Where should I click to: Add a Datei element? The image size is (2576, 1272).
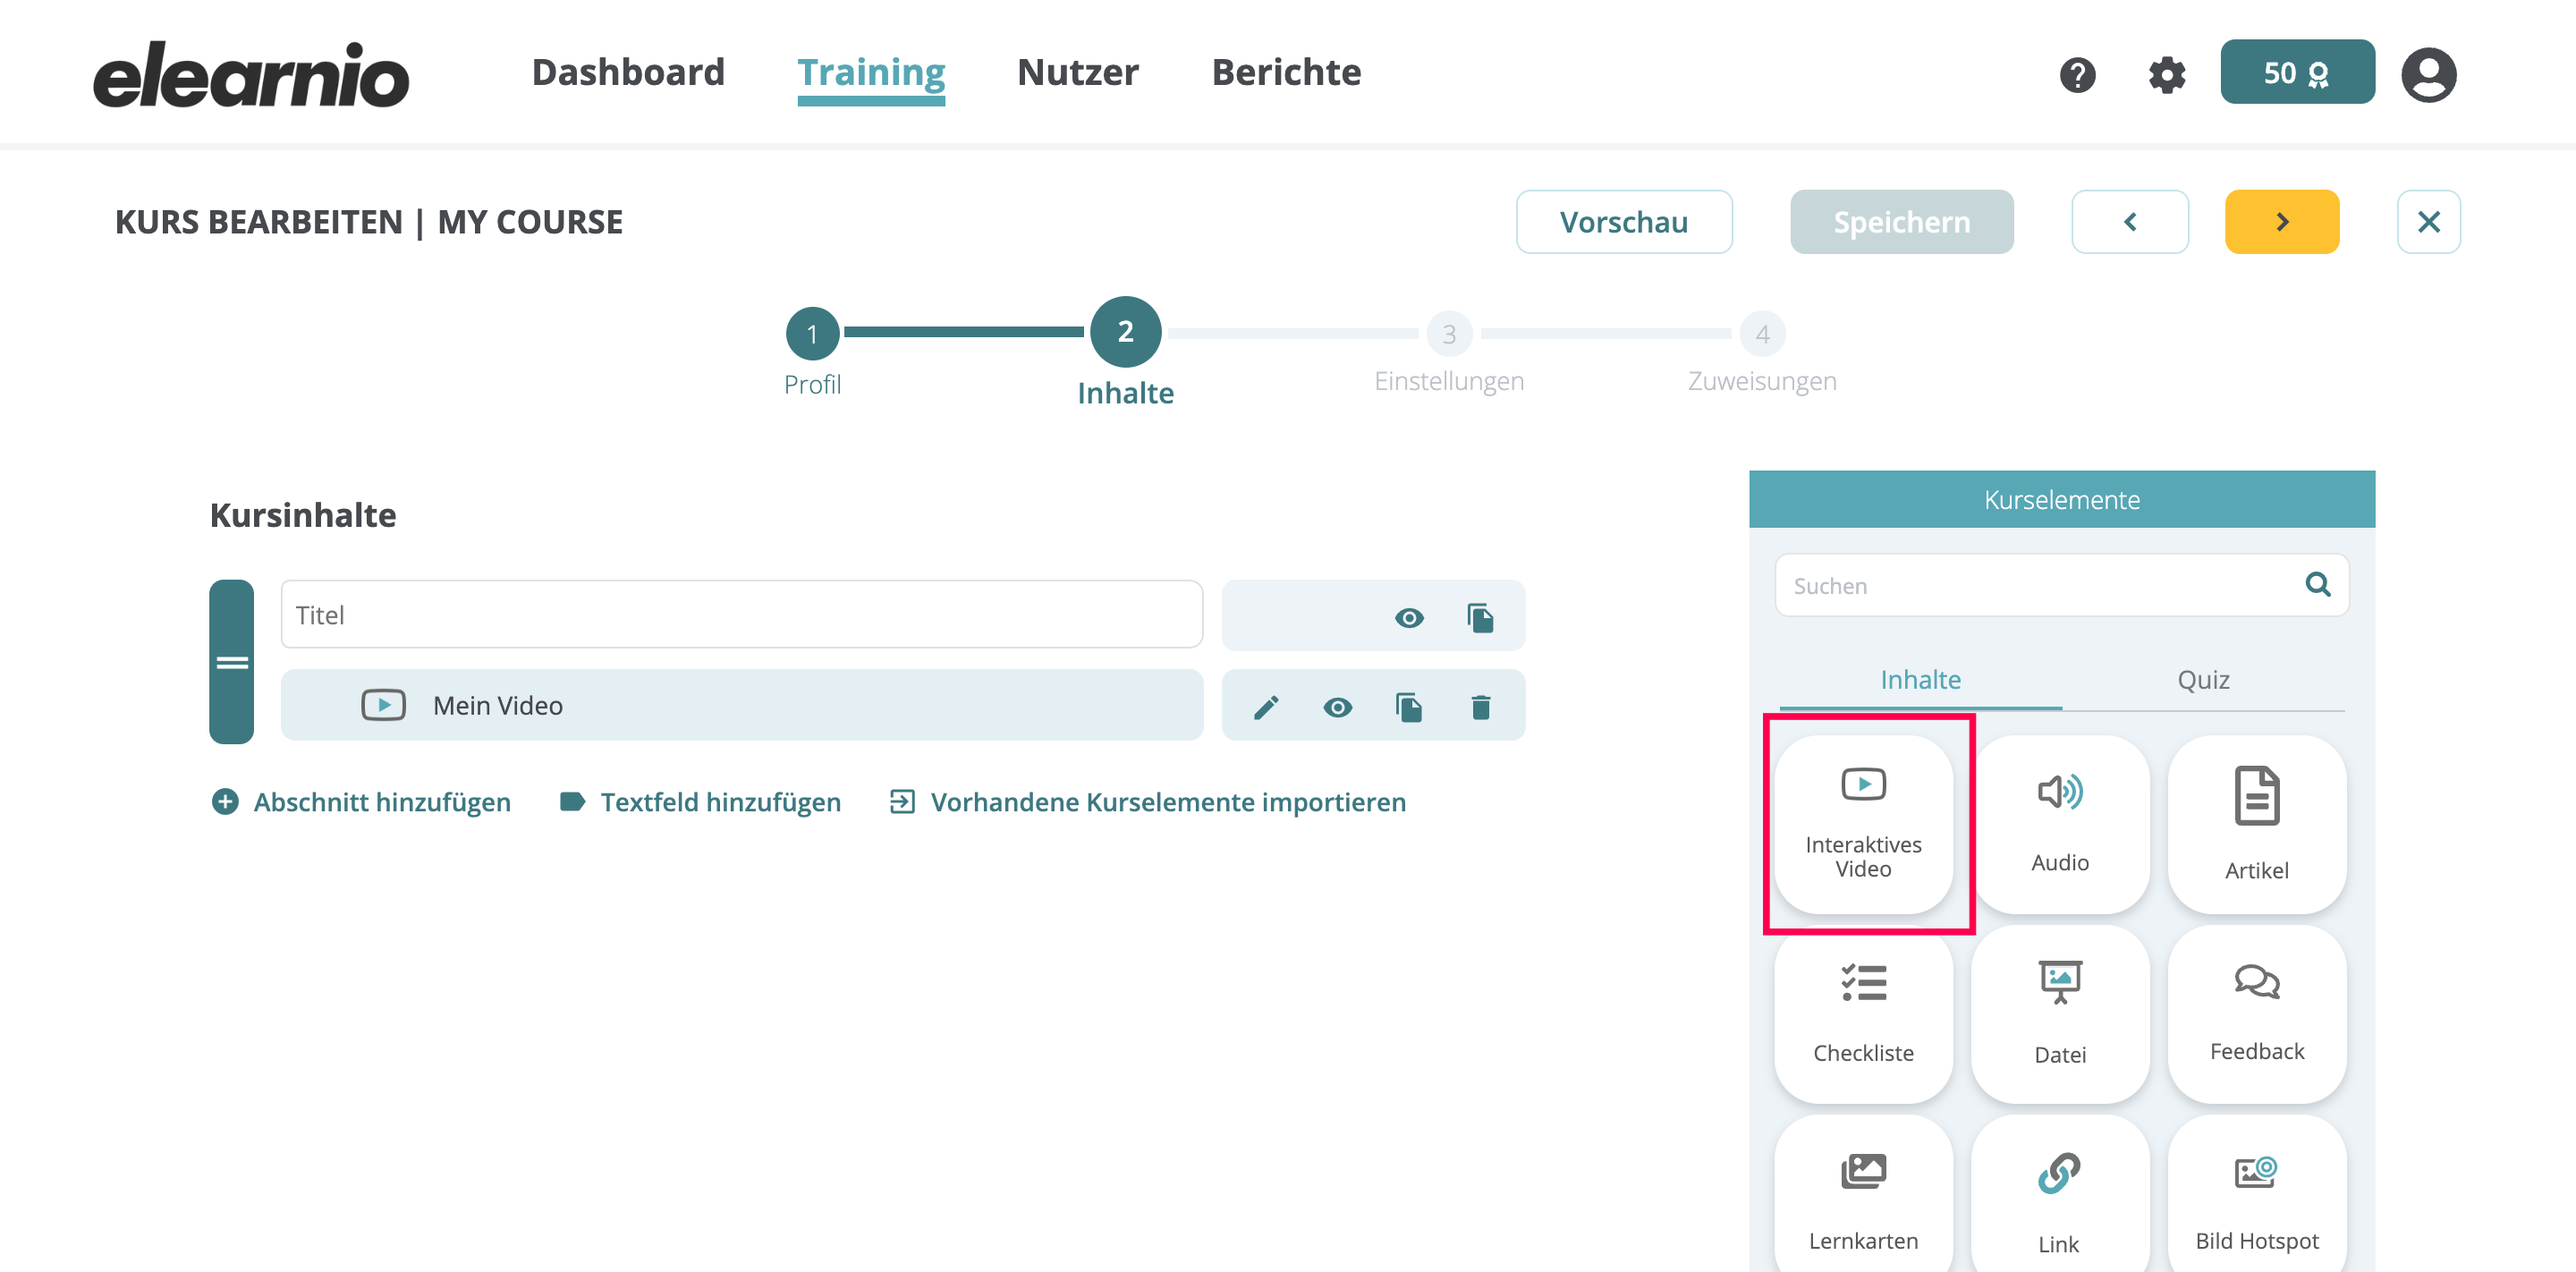2060,1014
